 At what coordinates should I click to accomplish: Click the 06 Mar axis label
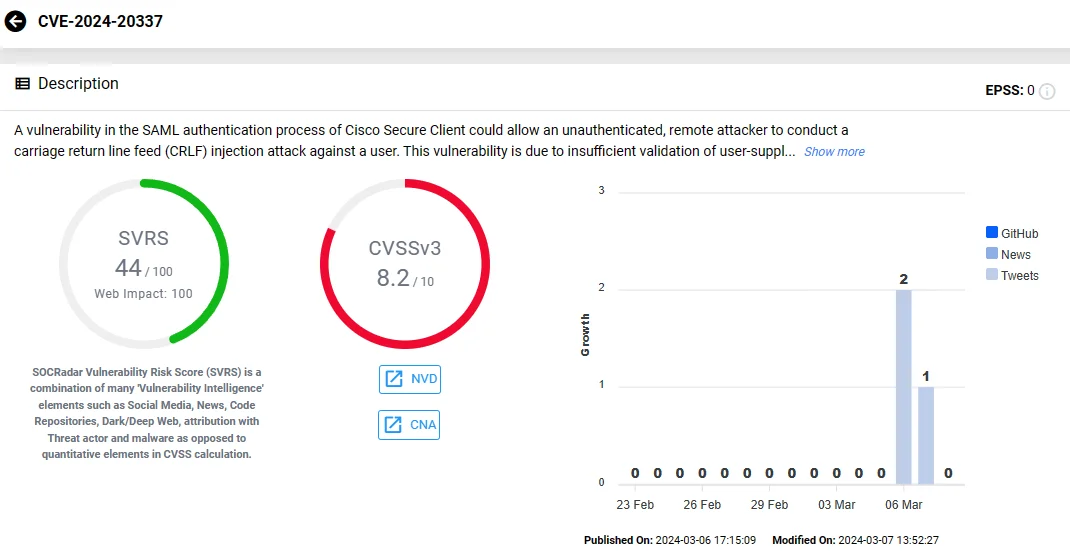click(903, 505)
